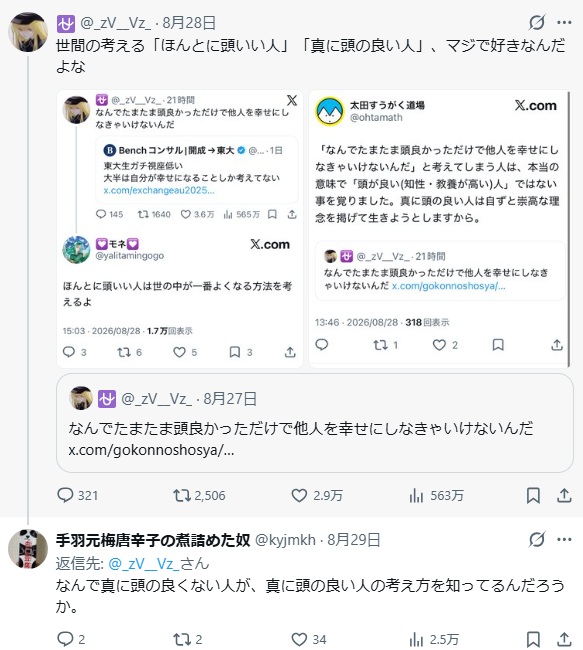583x650 pixels.
Task: Open right screenshot image of 太田すうがく道場
Action: click(x=439, y=229)
